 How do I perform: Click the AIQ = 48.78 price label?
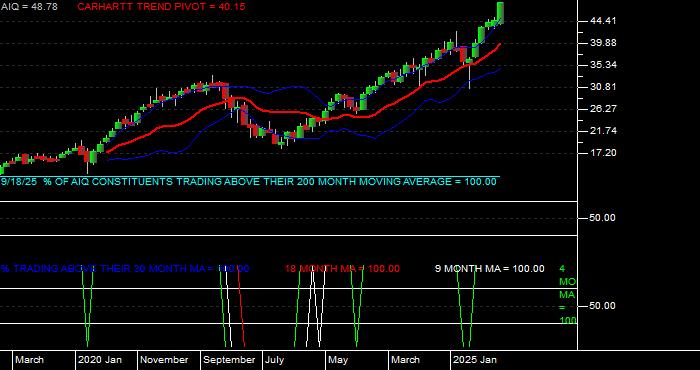[x=29, y=7]
